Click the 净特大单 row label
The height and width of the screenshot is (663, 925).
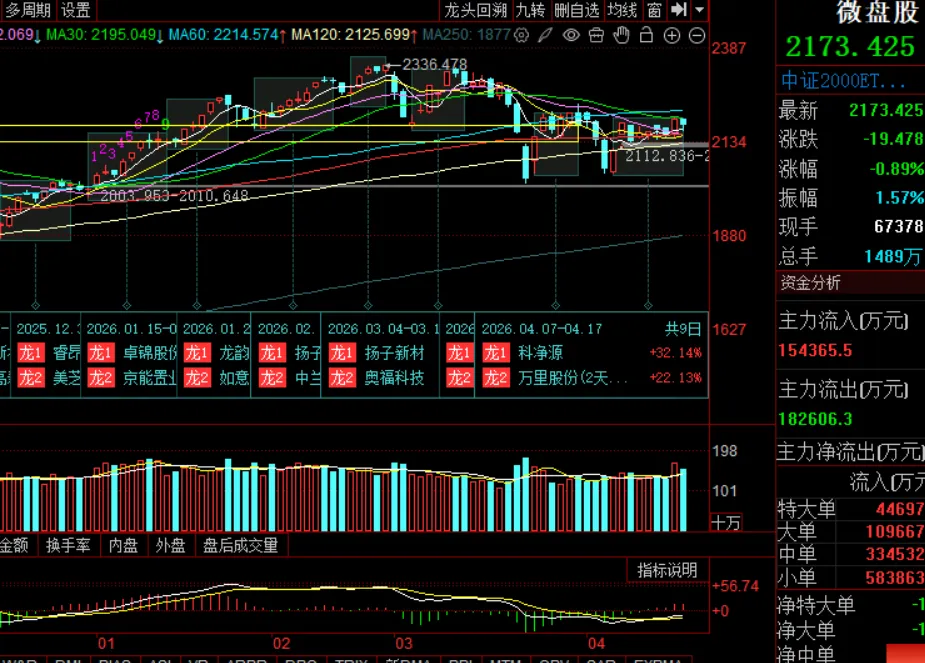click(x=815, y=605)
